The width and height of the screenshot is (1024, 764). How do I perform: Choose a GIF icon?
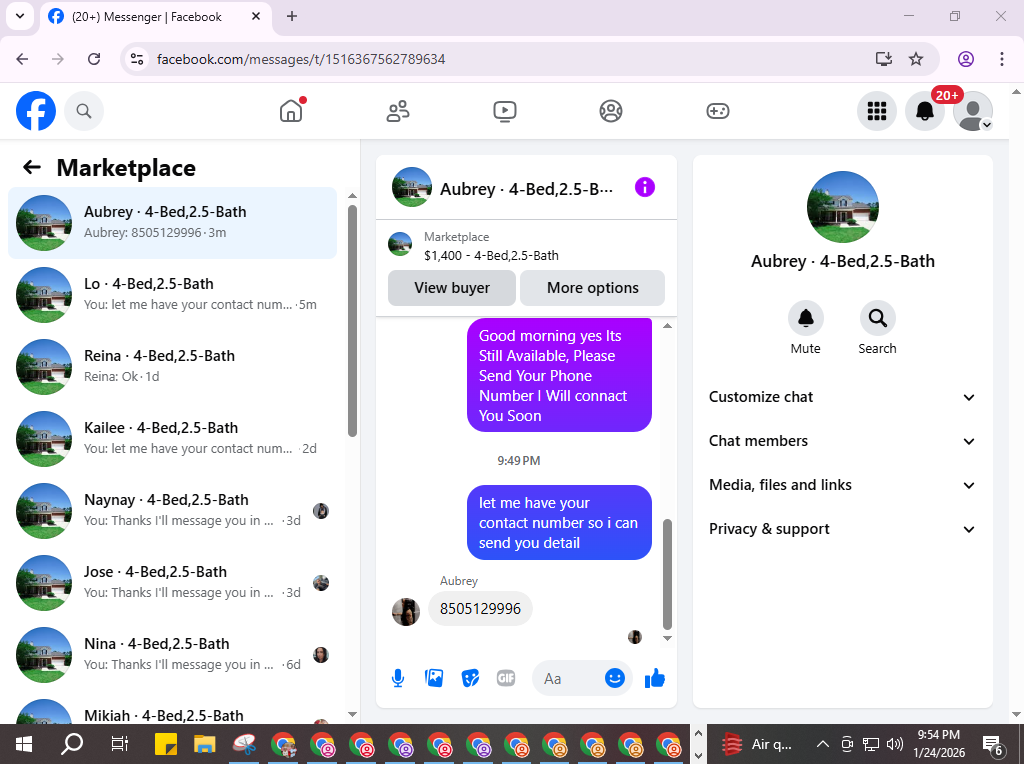pyautogui.click(x=506, y=678)
